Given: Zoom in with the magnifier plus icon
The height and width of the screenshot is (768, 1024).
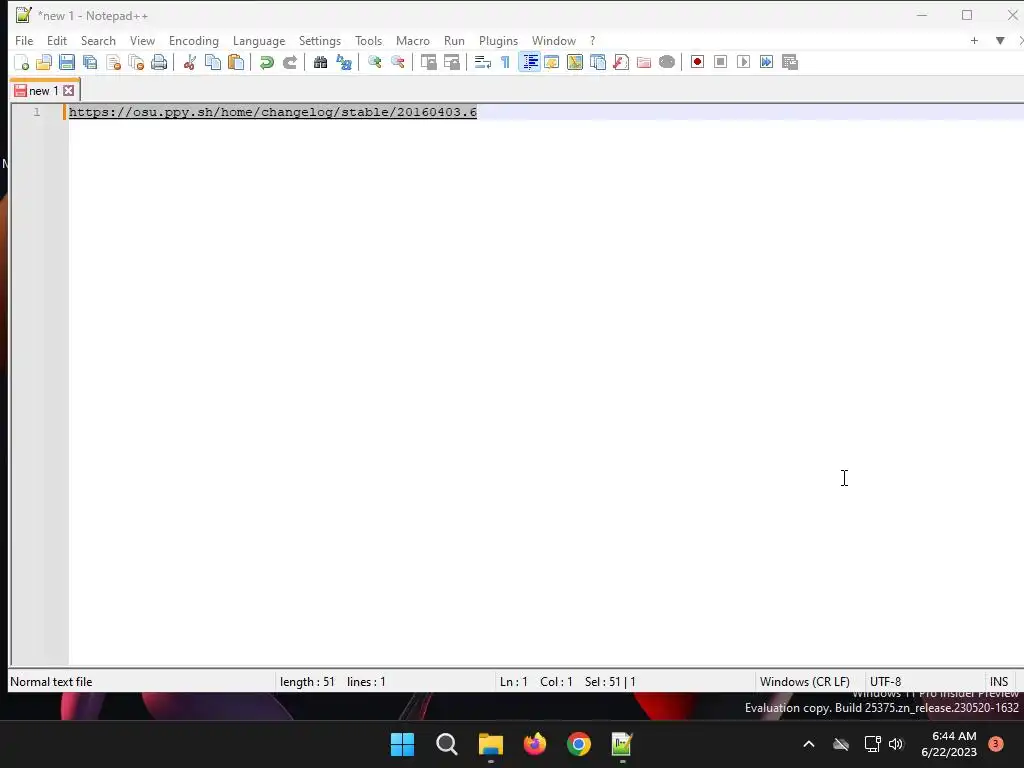Looking at the screenshot, I should 374,62.
